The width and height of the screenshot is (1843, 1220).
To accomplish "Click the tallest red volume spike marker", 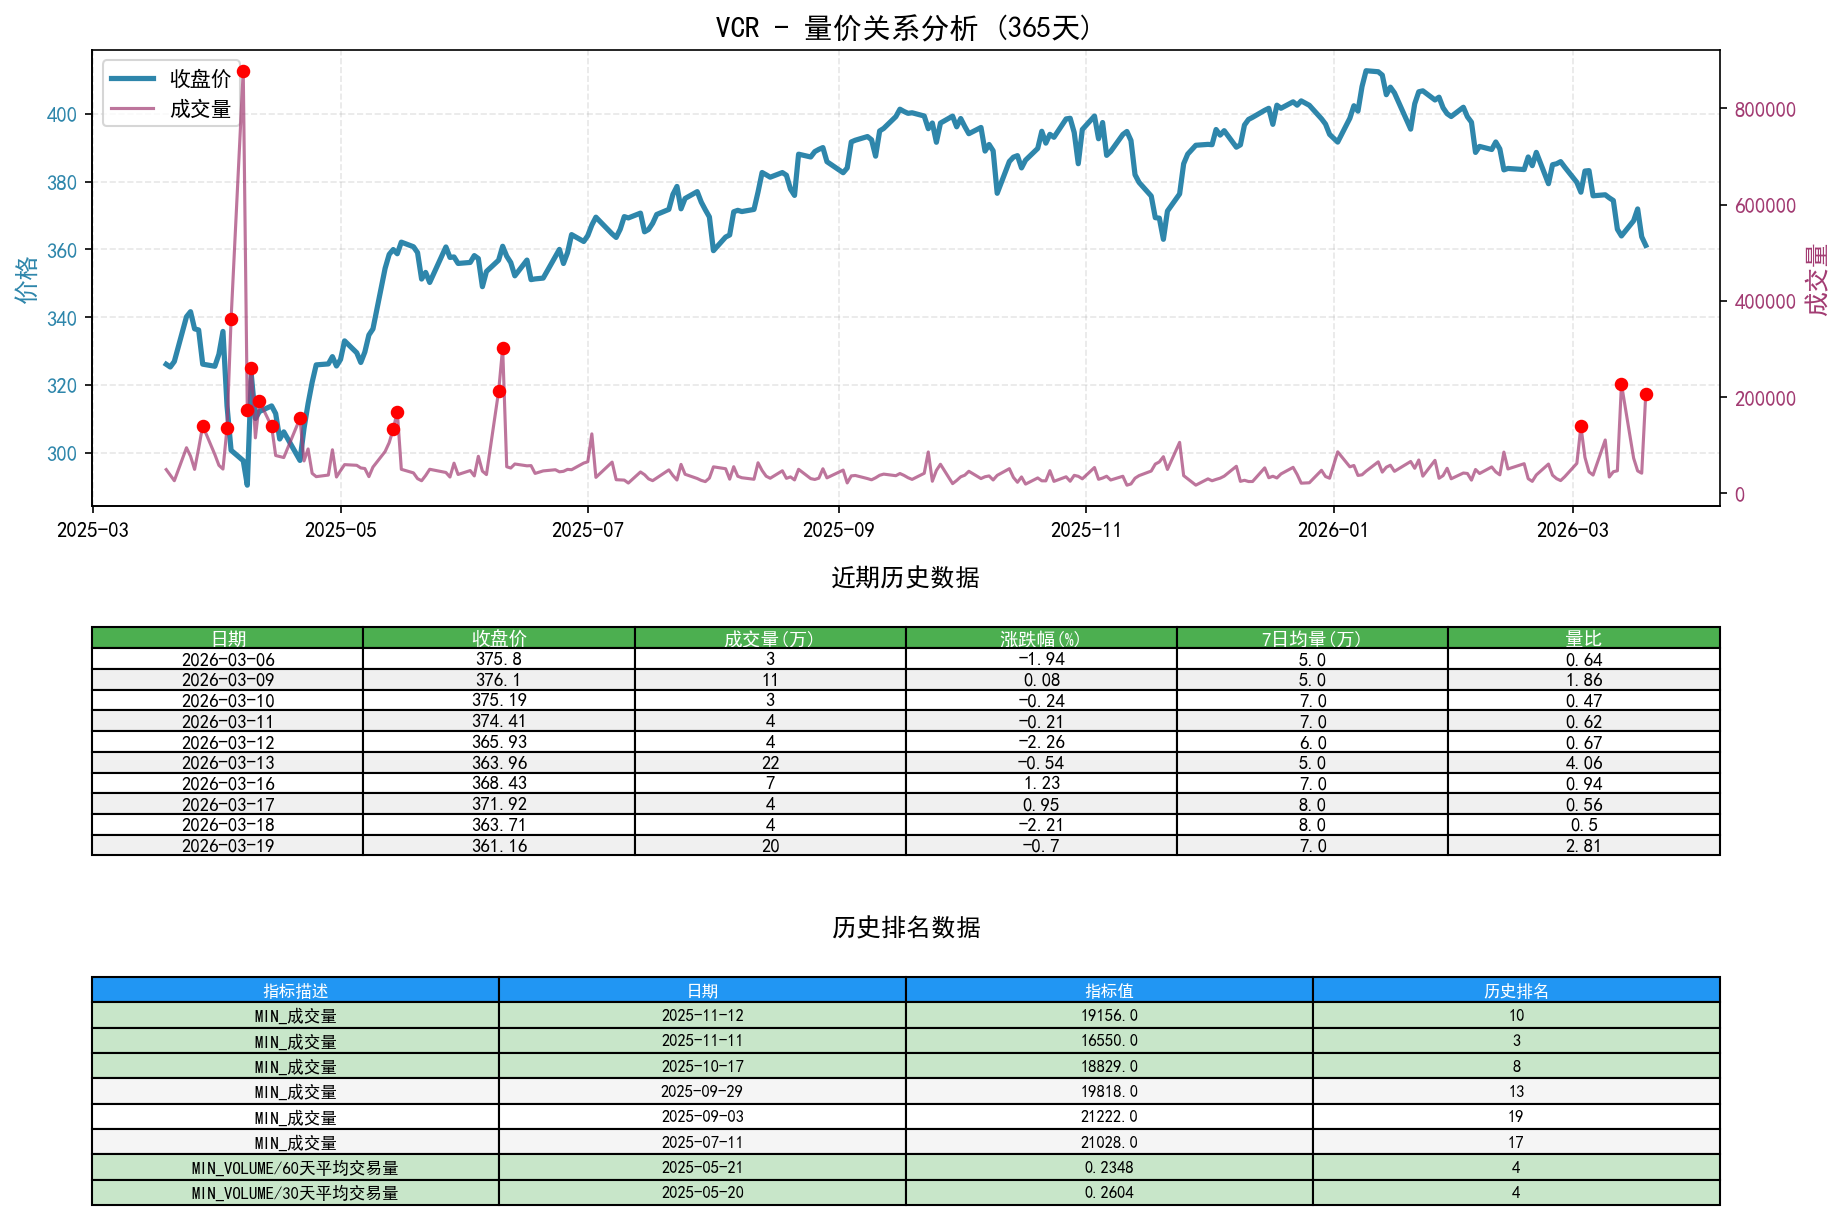I will [243, 70].
